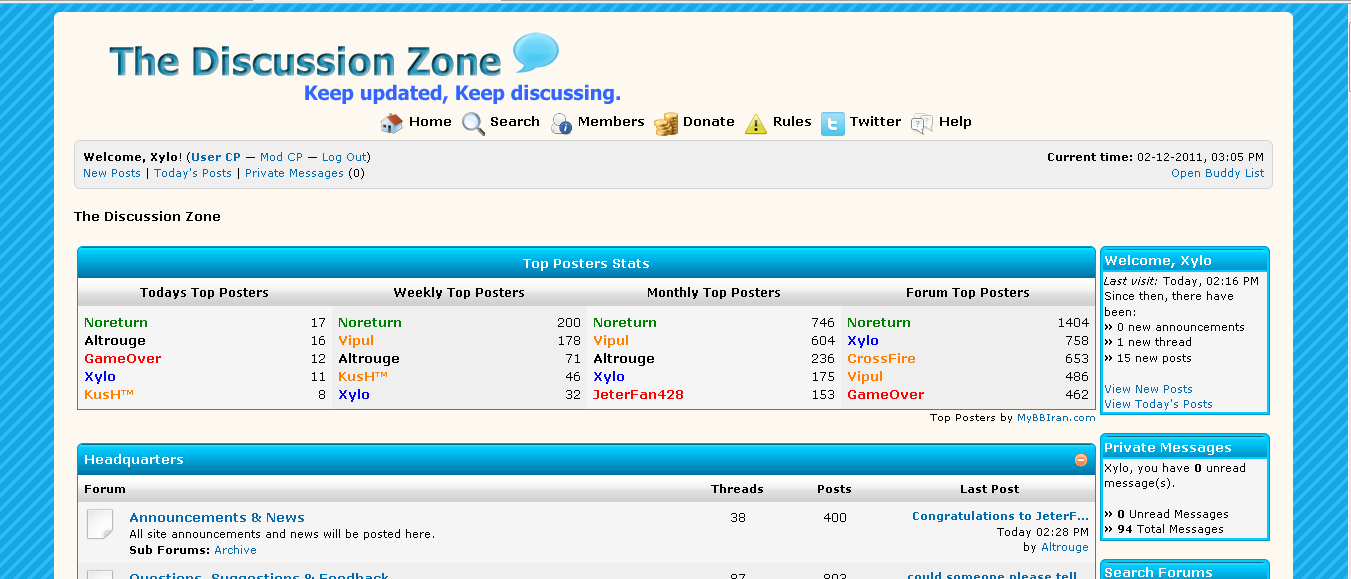Open the Help menu link
1351x579 pixels.
[x=955, y=122]
